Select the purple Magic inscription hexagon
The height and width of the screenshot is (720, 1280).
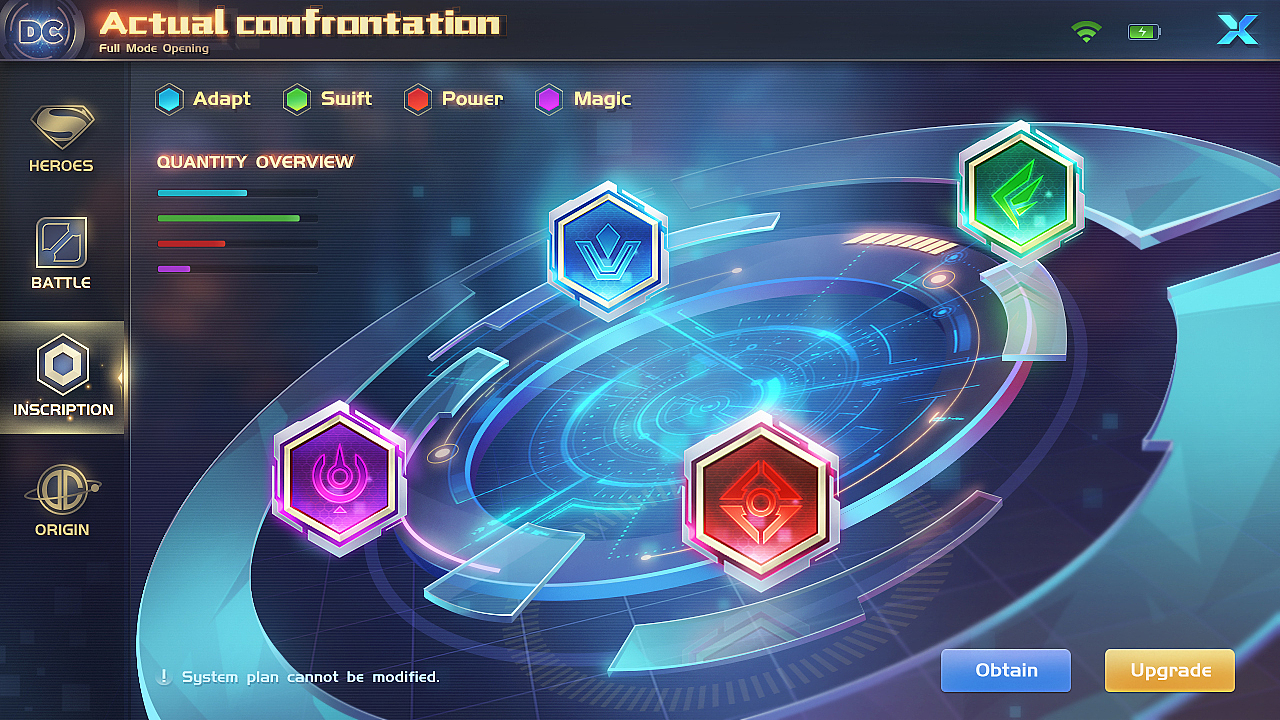pyautogui.click(x=341, y=478)
